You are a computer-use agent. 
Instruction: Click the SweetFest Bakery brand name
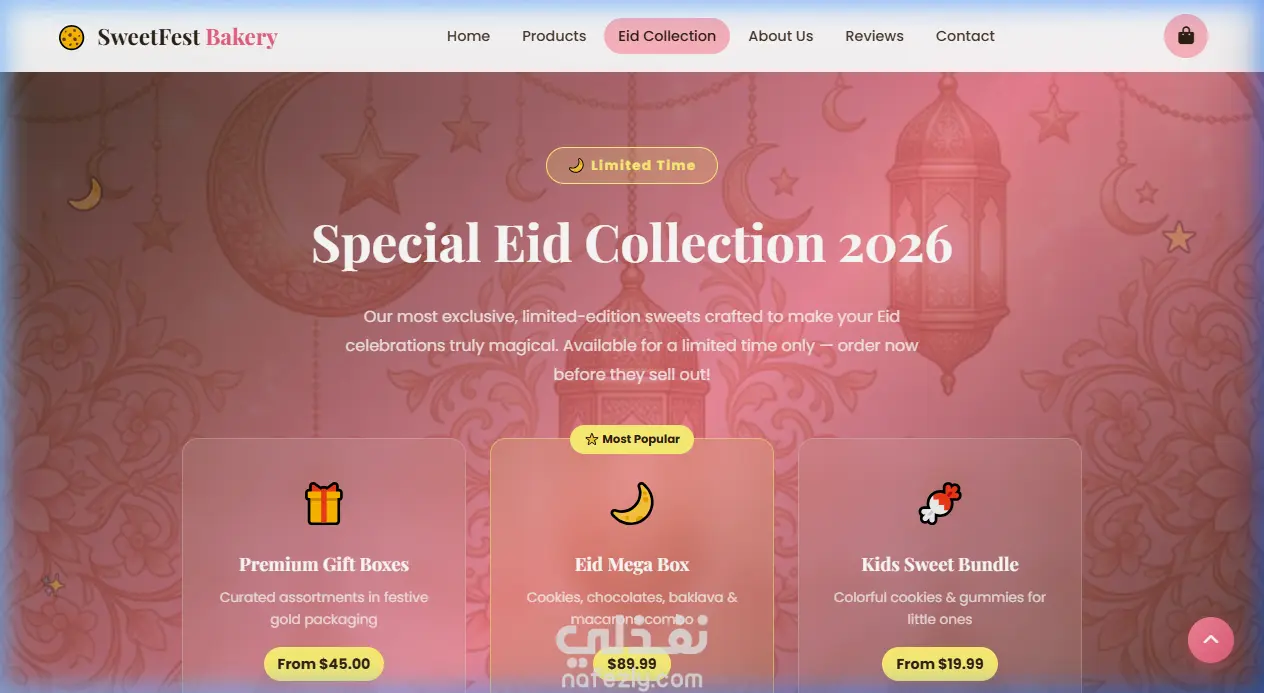tap(187, 38)
